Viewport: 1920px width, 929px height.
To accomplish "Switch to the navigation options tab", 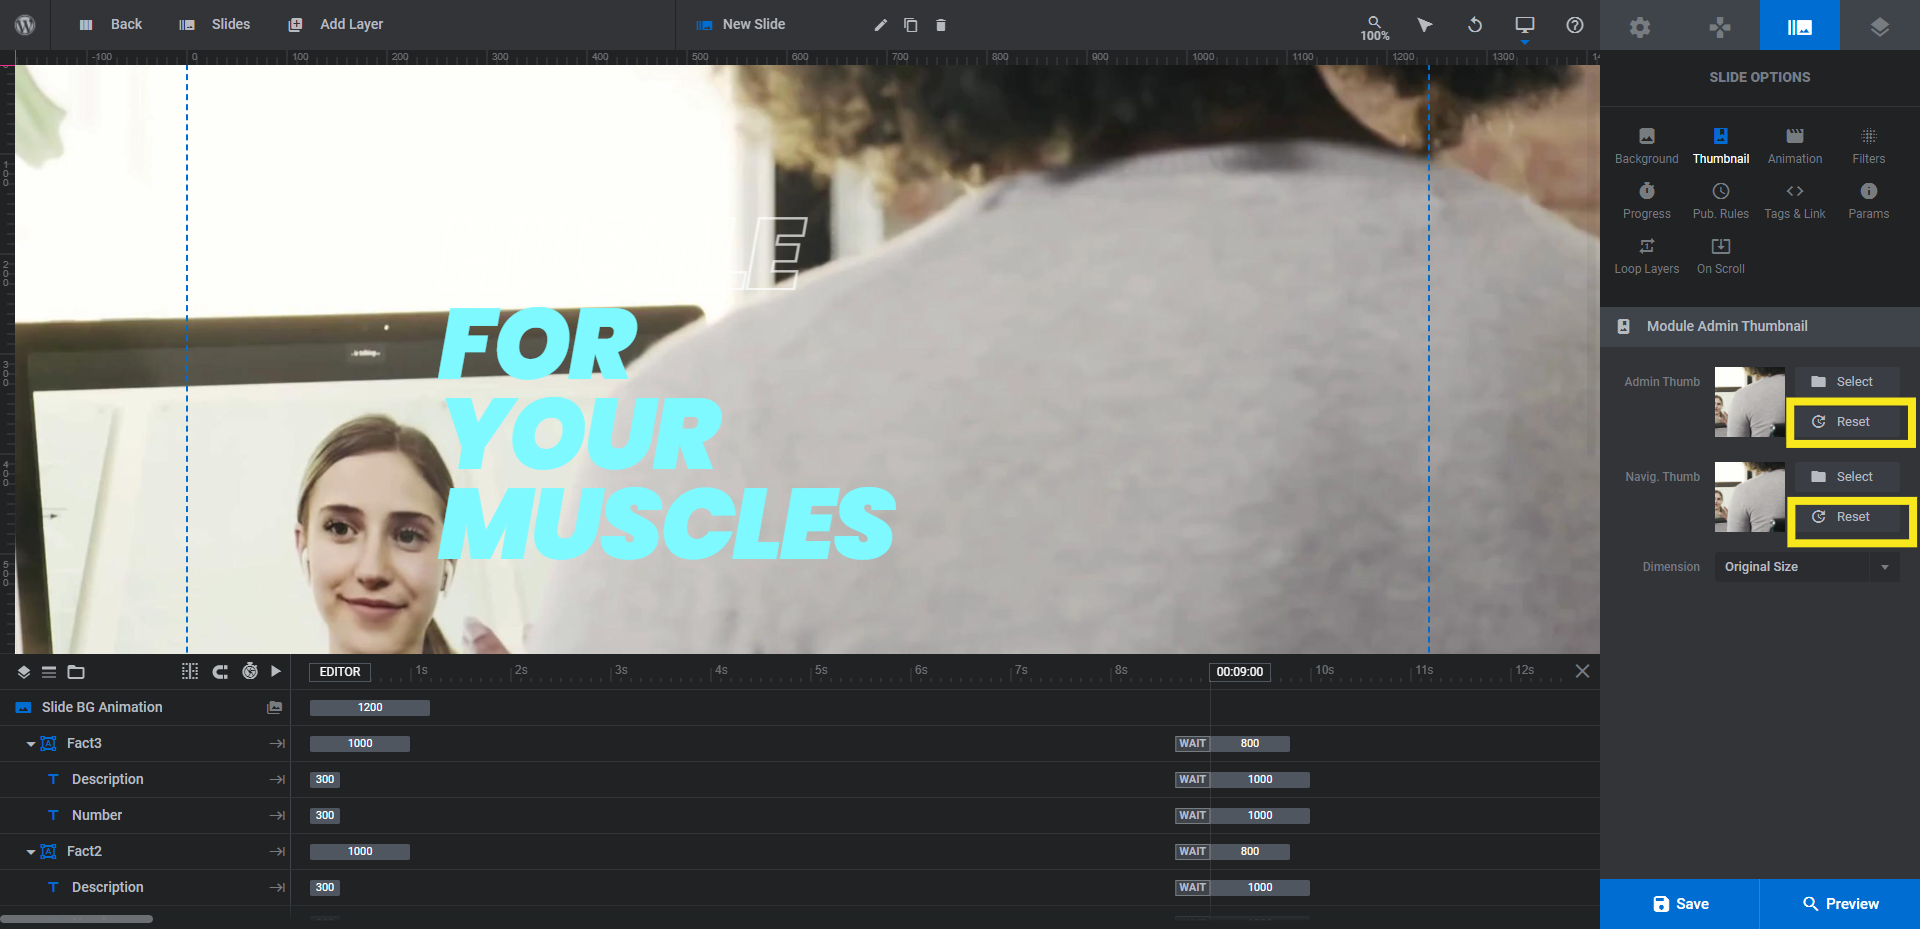I will click(1720, 26).
